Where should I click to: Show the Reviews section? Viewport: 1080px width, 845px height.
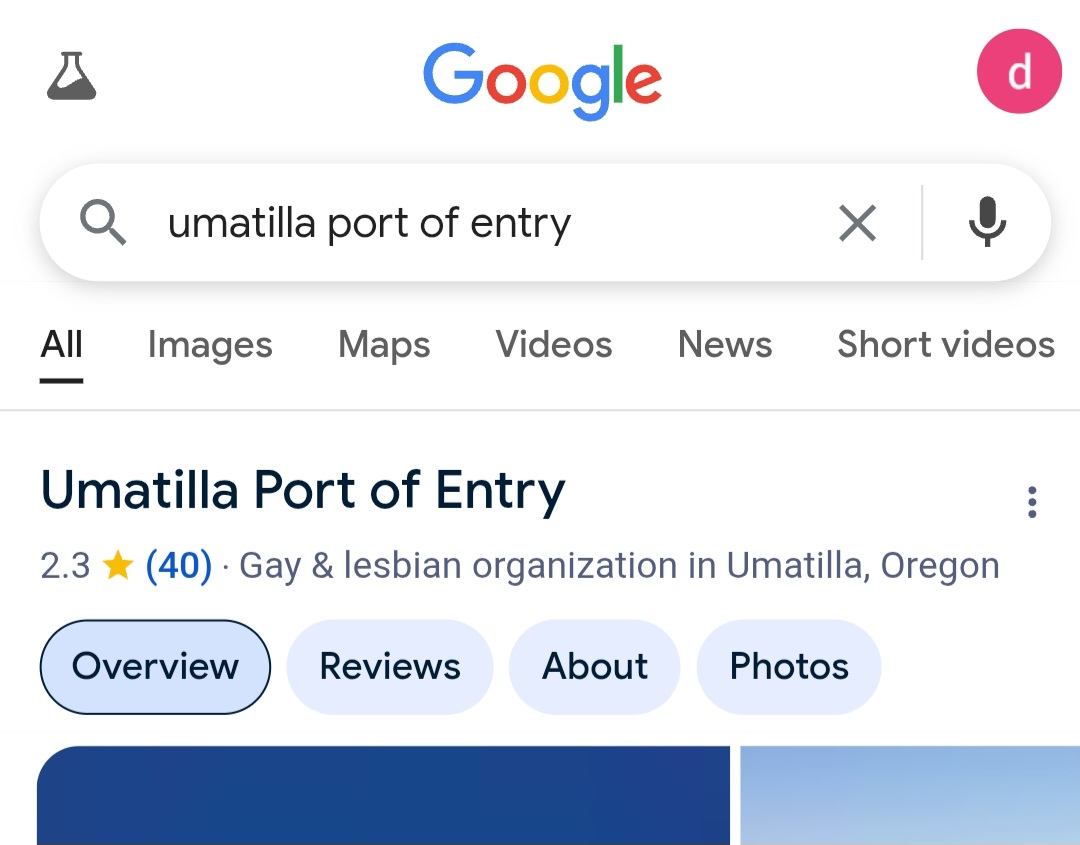click(390, 667)
